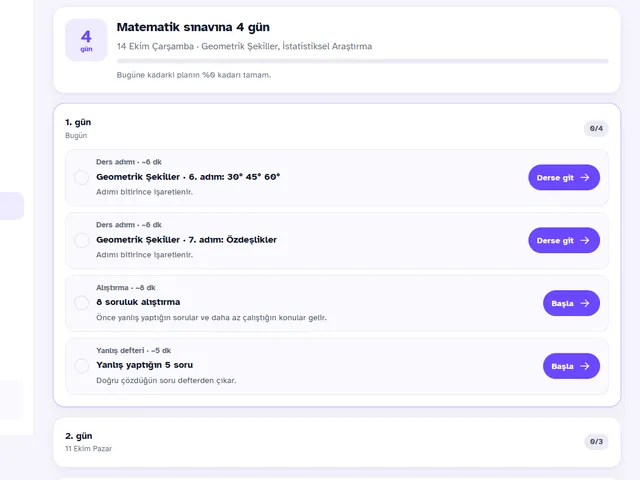
Task: Click the exam date text 14 Ekim Çarşamba
Action: 155,47
